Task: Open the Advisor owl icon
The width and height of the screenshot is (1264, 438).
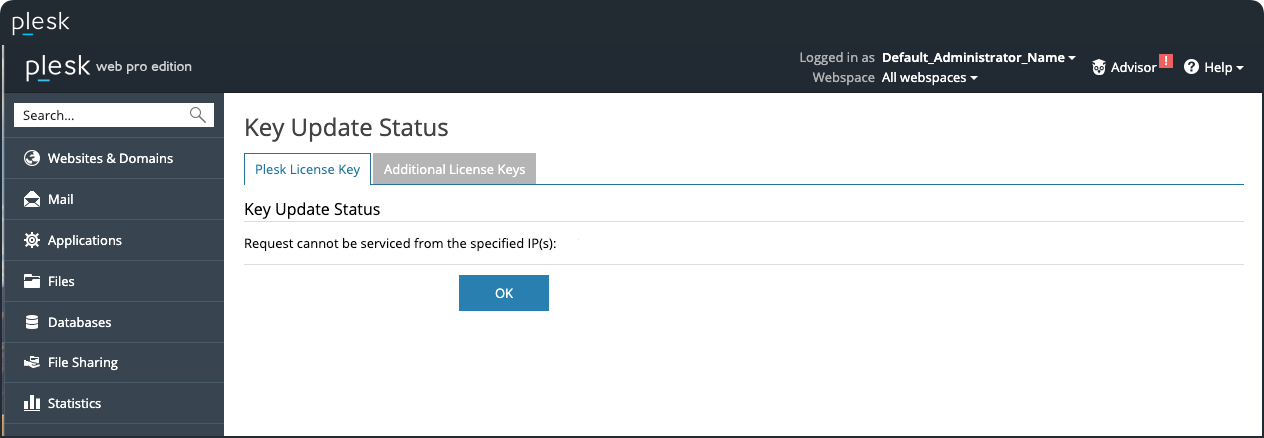Action: click(1099, 68)
